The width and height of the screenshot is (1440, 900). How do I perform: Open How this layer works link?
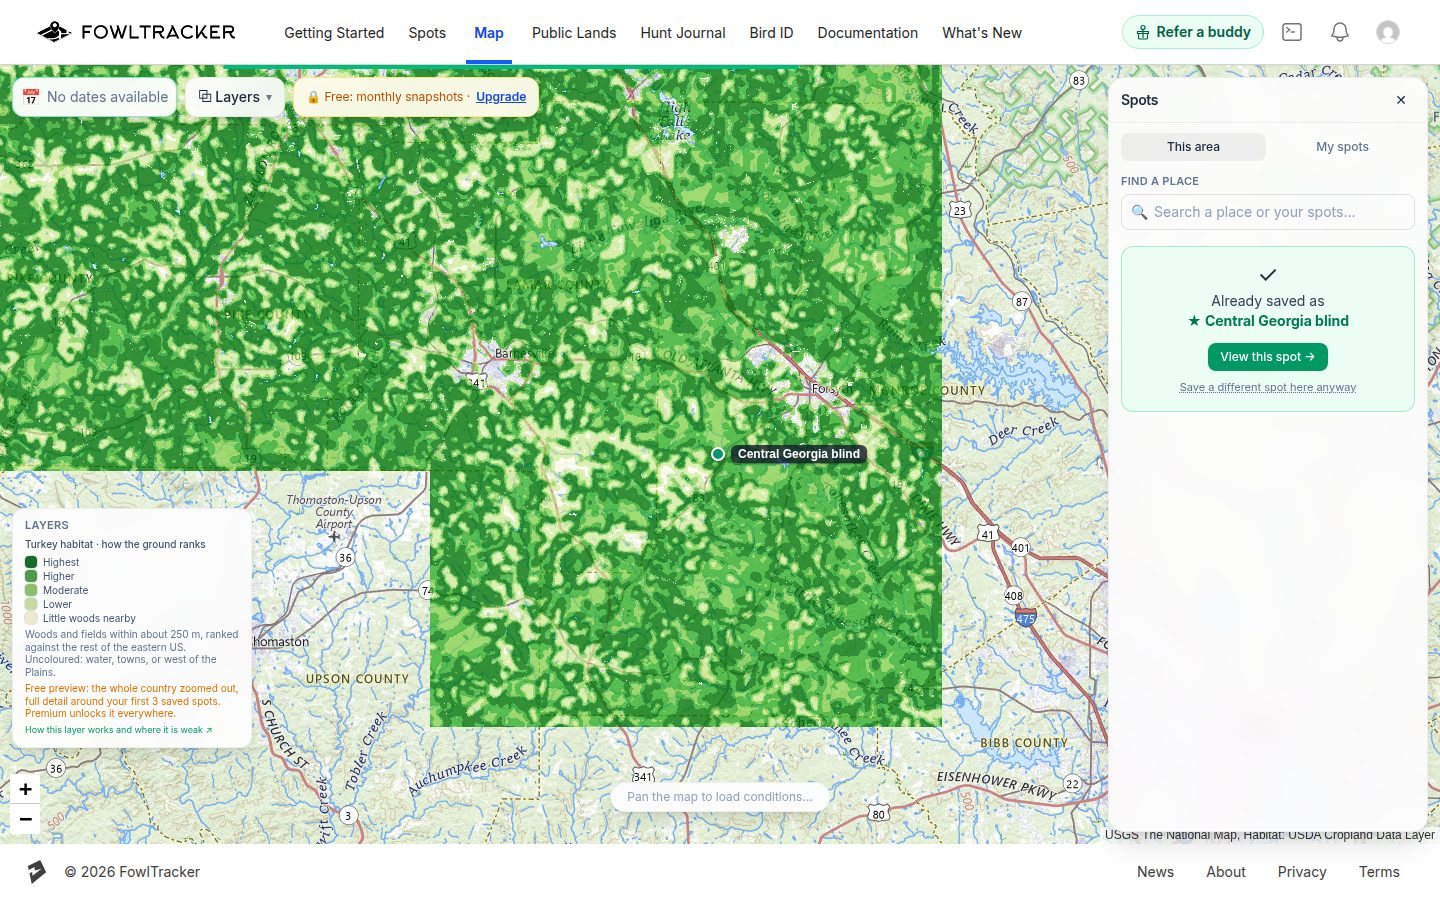click(119, 730)
